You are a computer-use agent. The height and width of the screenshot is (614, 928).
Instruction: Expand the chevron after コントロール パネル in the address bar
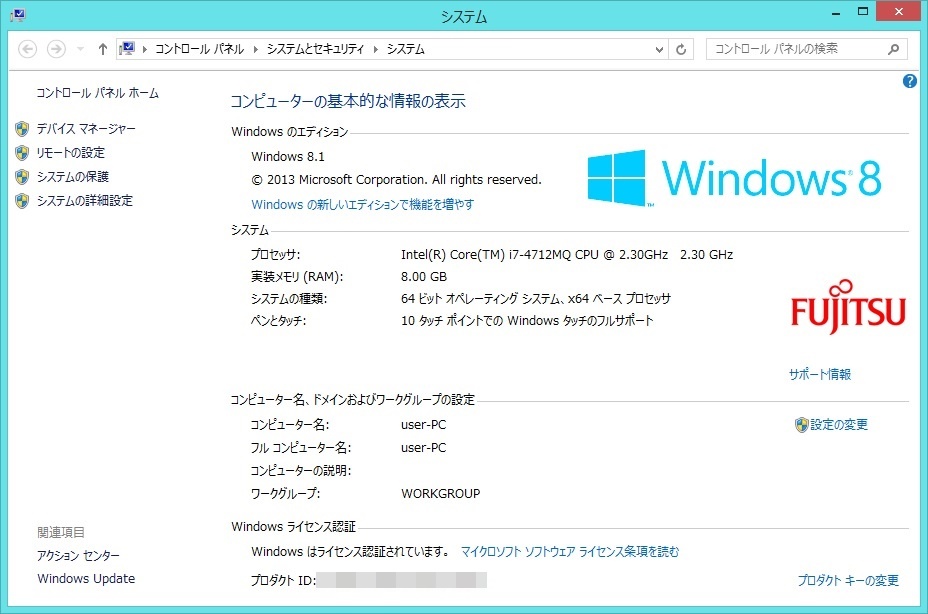[x=256, y=49]
